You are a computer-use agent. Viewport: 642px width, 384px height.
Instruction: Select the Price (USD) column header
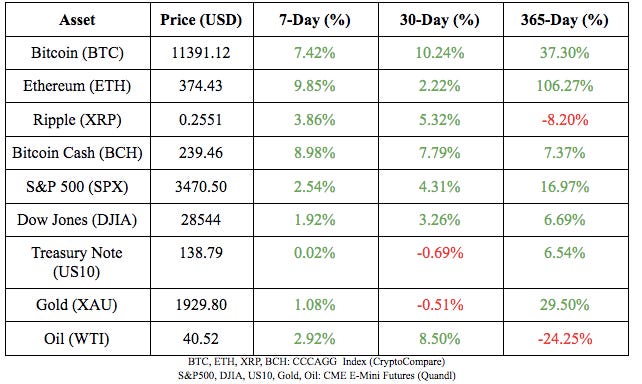pos(201,20)
